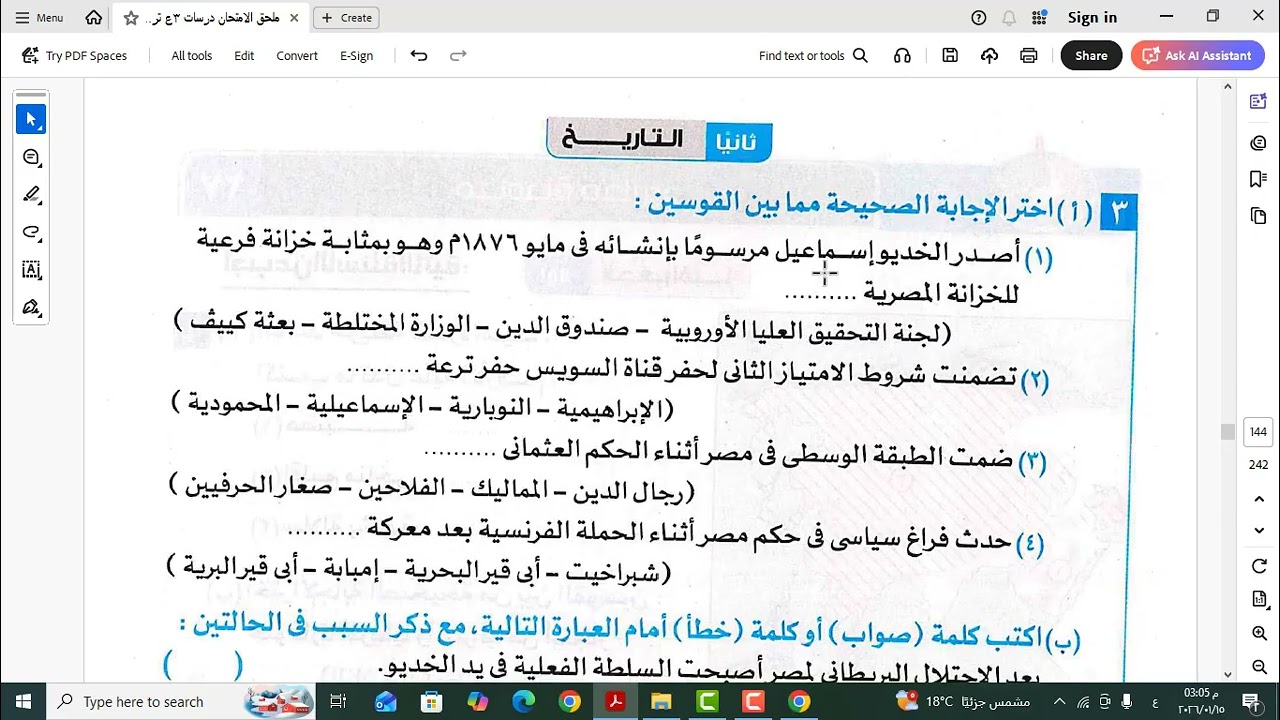Screen dimensions: 1280x720
Task: Click Sign in
Action: (x=1092, y=18)
